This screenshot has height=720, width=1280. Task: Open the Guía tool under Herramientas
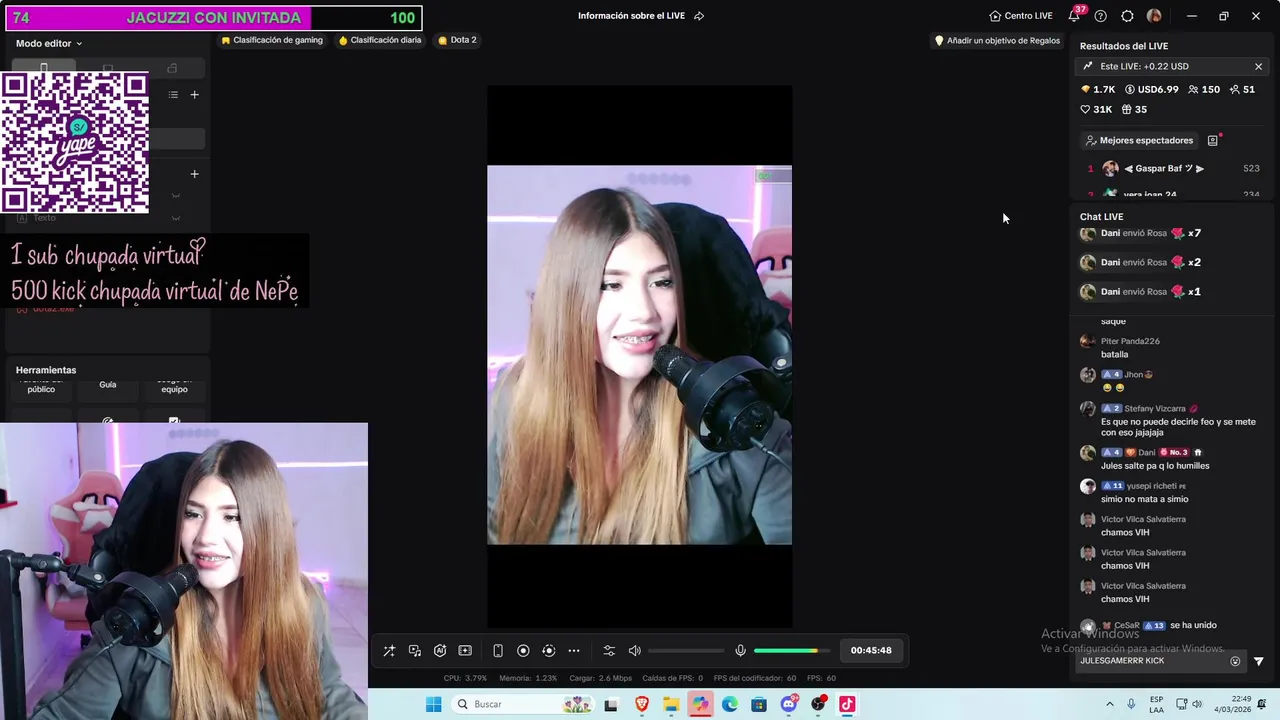click(x=108, y=385)
